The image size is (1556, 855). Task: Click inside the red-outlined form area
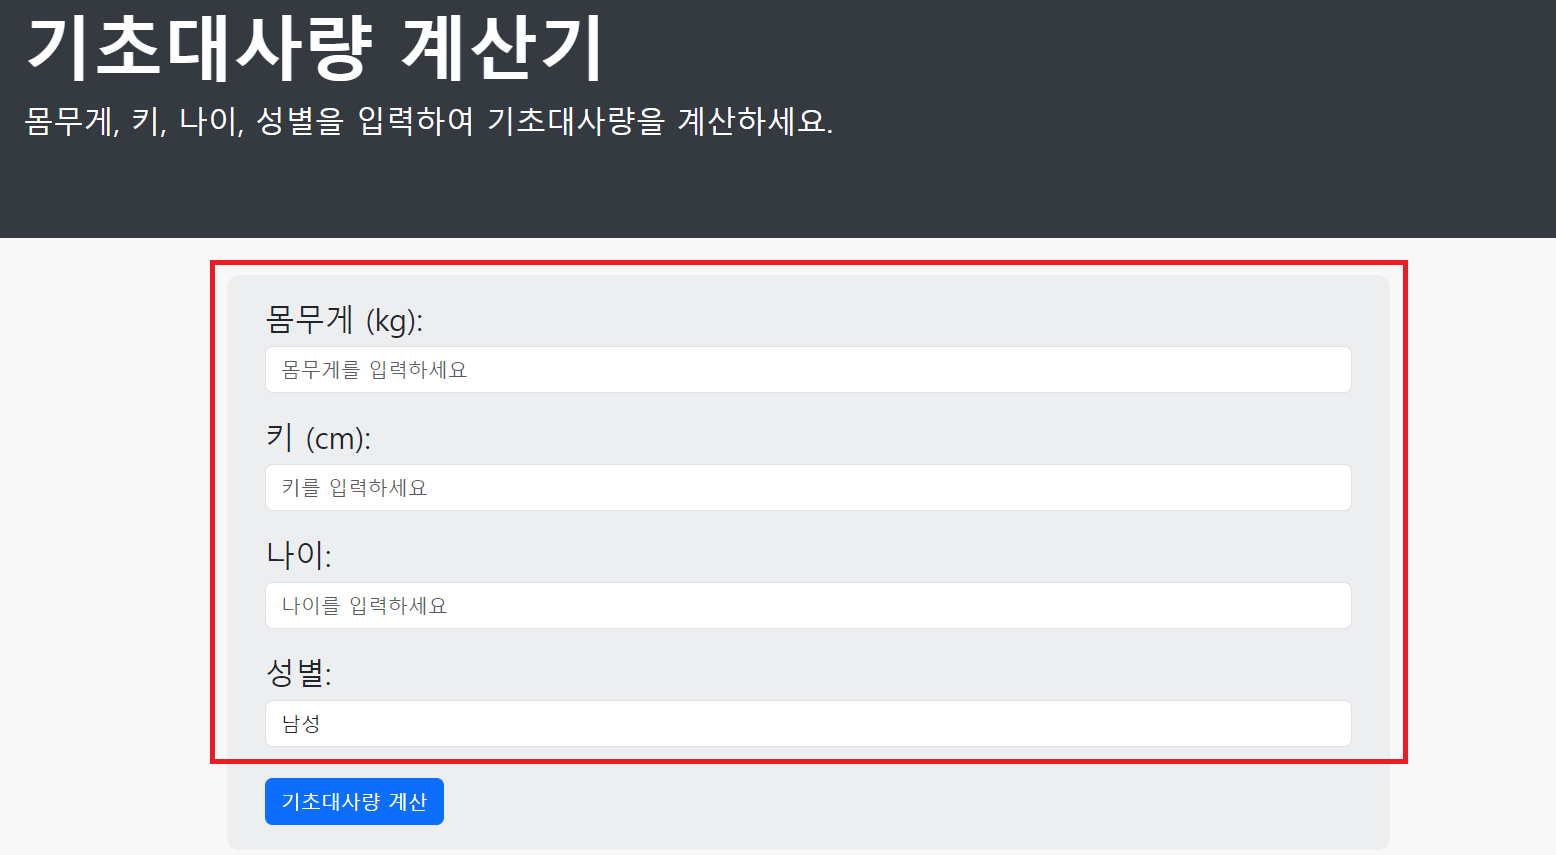click(806, 510)
